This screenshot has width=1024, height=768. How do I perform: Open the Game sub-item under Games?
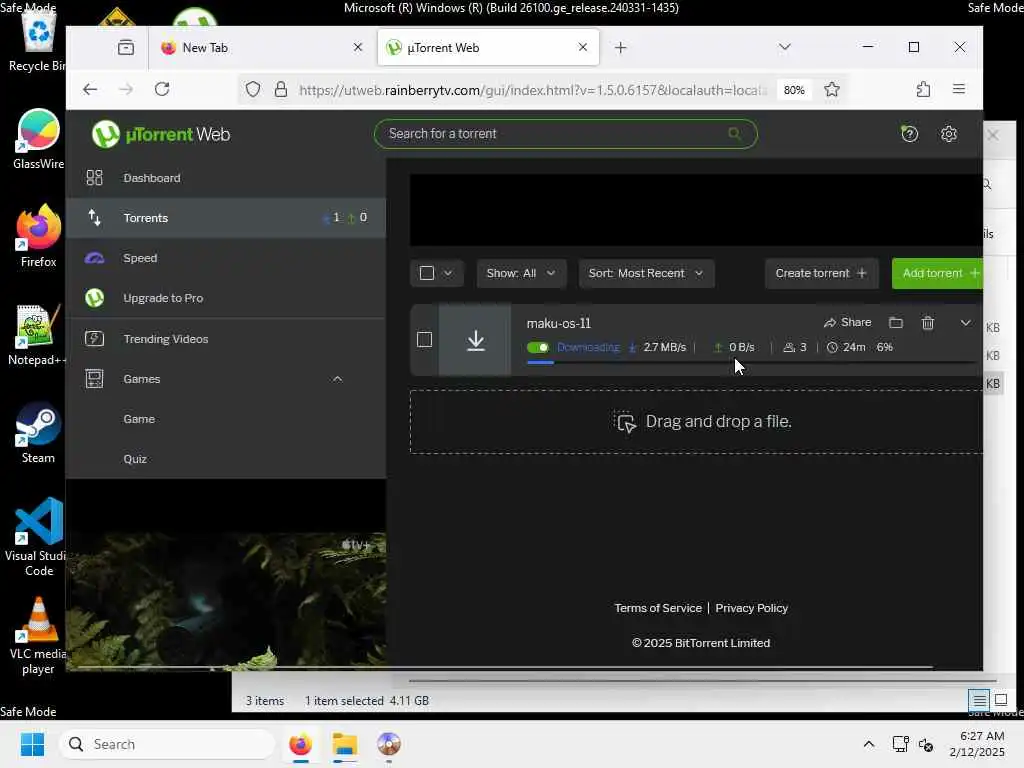coord(139,419)
